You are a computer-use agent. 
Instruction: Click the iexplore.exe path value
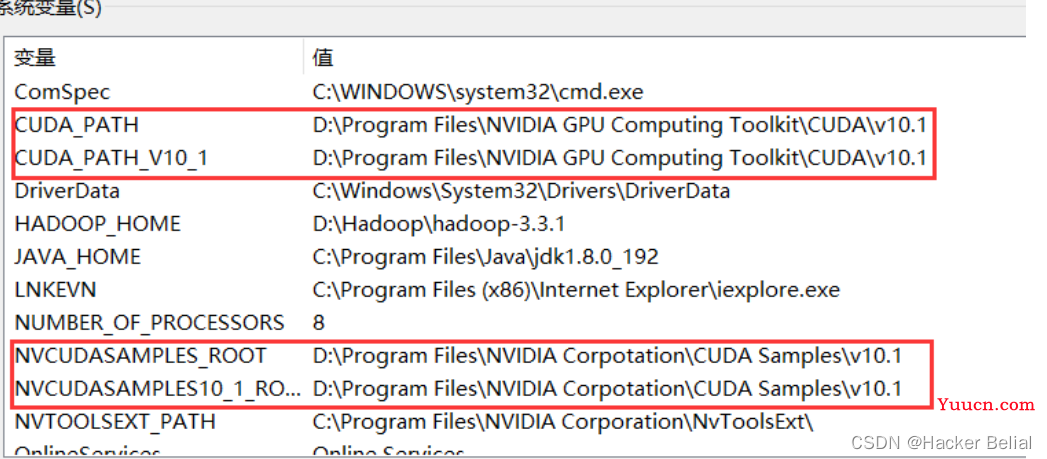(576, 290)
